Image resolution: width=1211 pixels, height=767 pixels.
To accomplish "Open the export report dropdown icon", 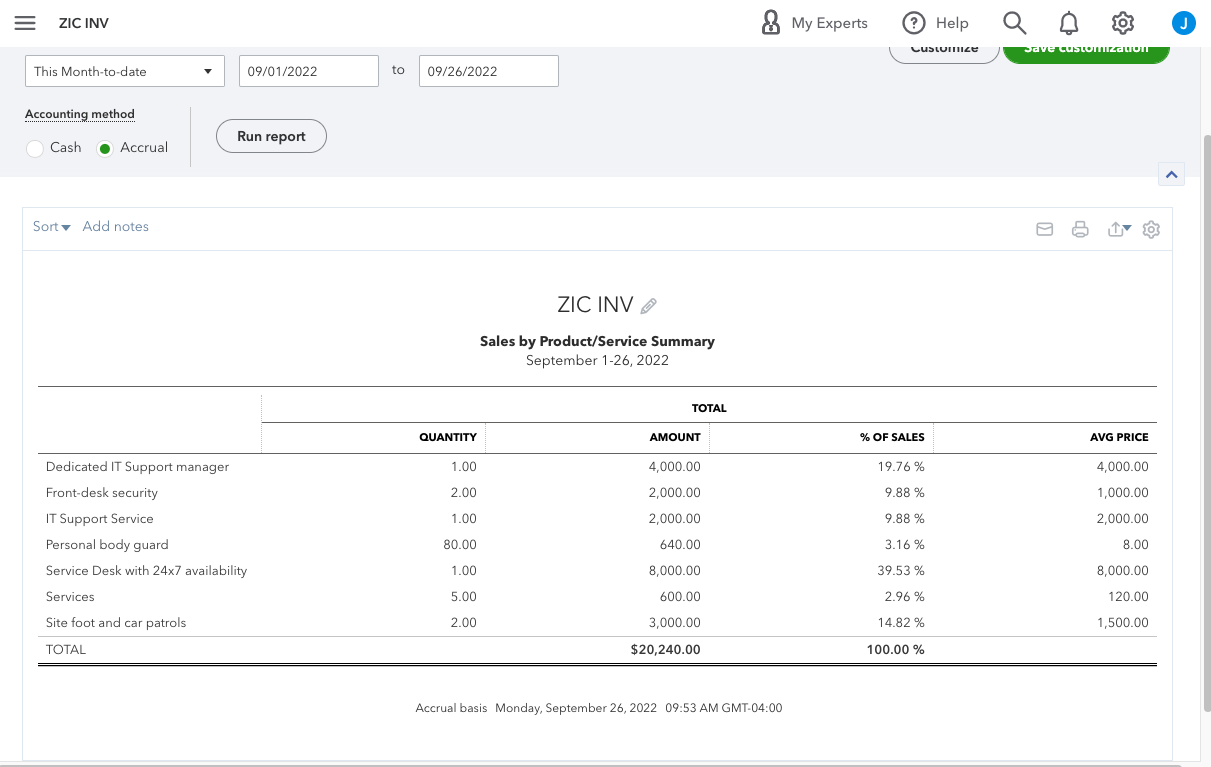I will tap(1119, 229).
